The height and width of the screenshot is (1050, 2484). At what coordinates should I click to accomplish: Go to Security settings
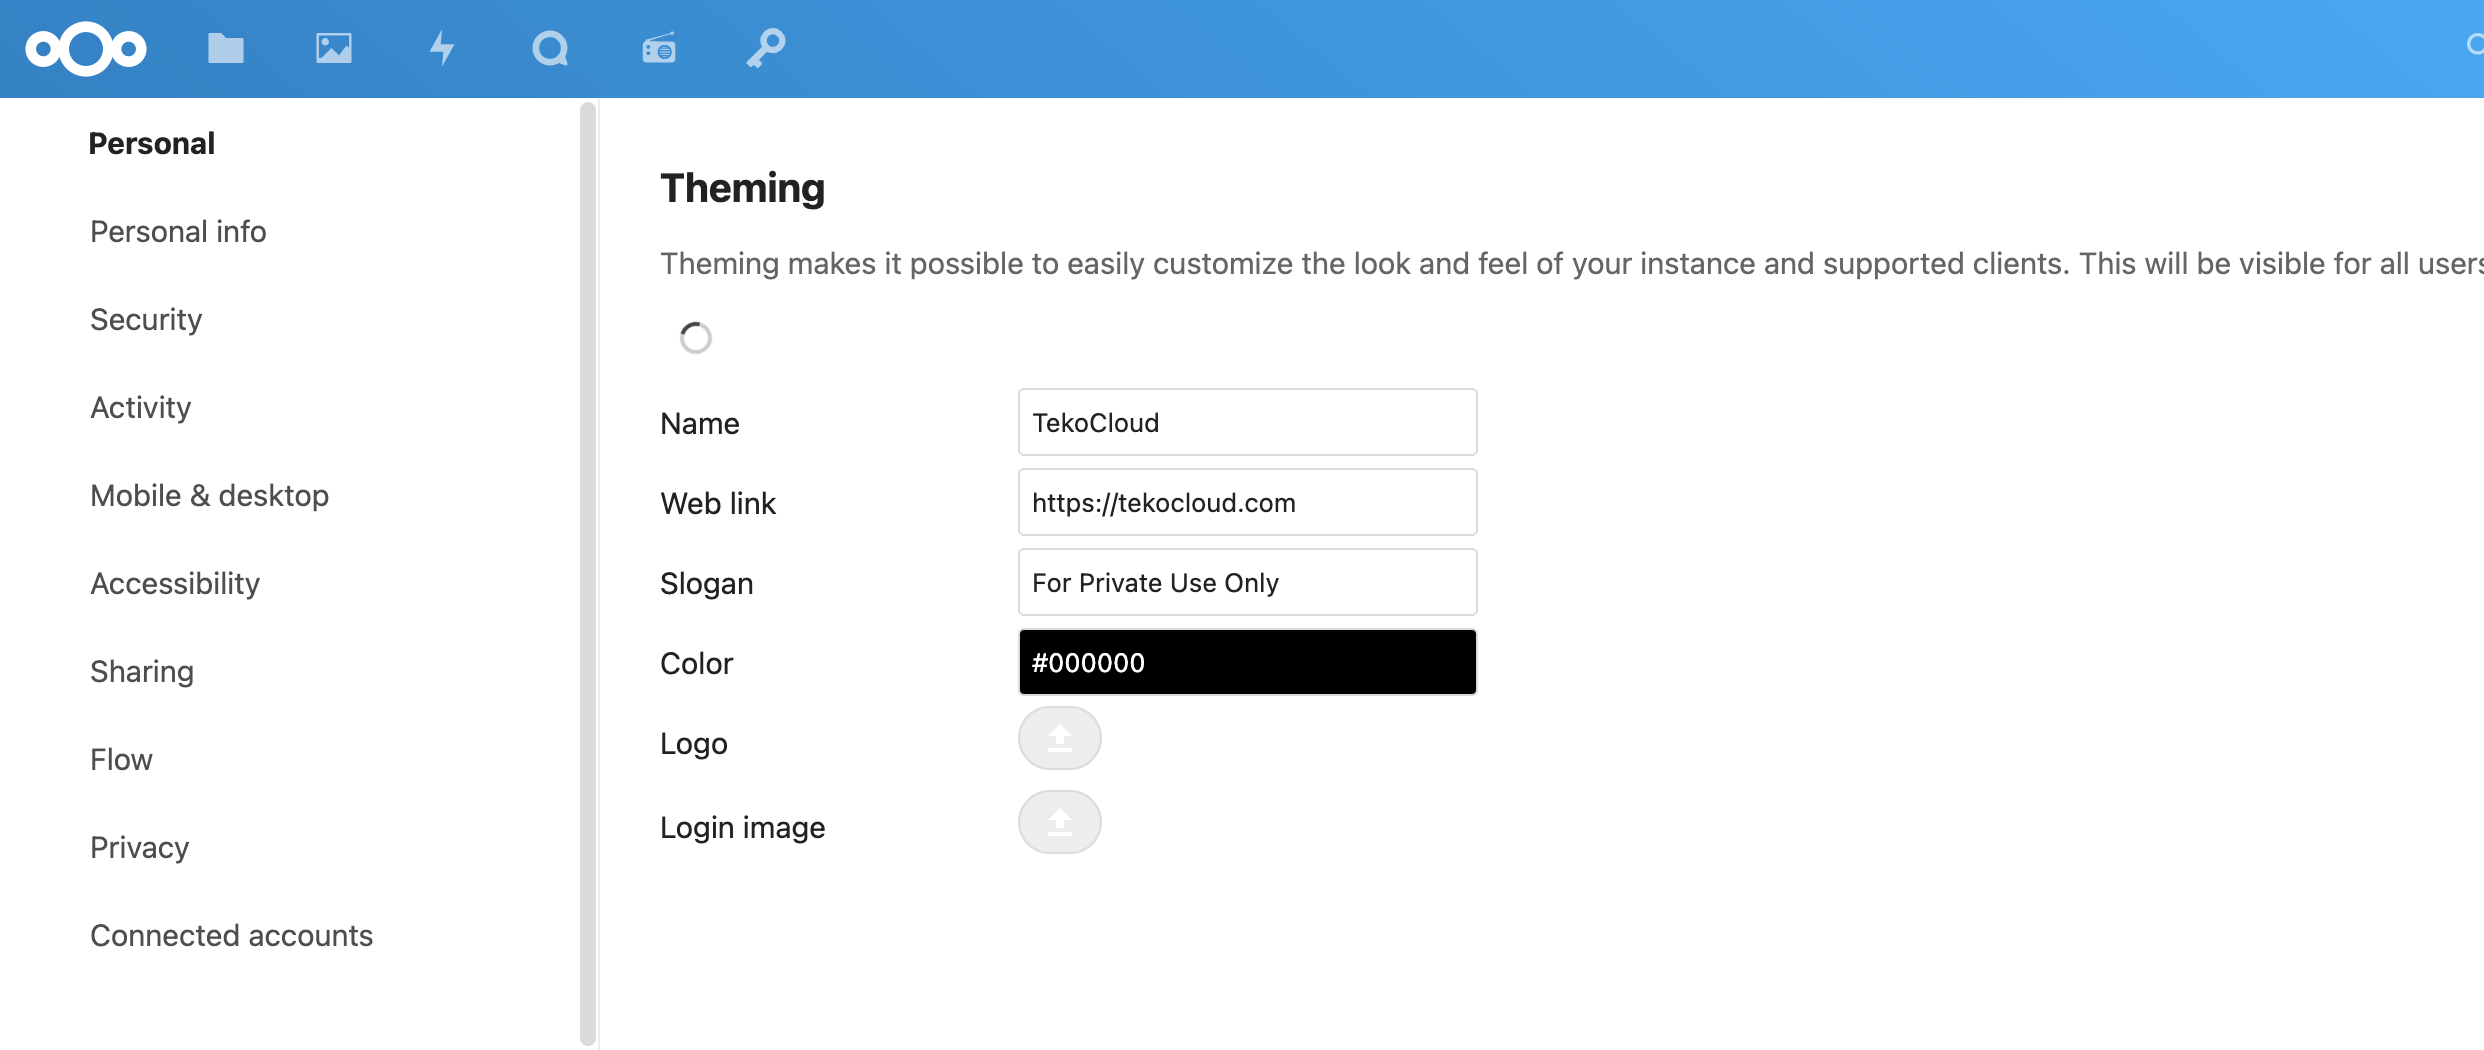pos(146,319)
